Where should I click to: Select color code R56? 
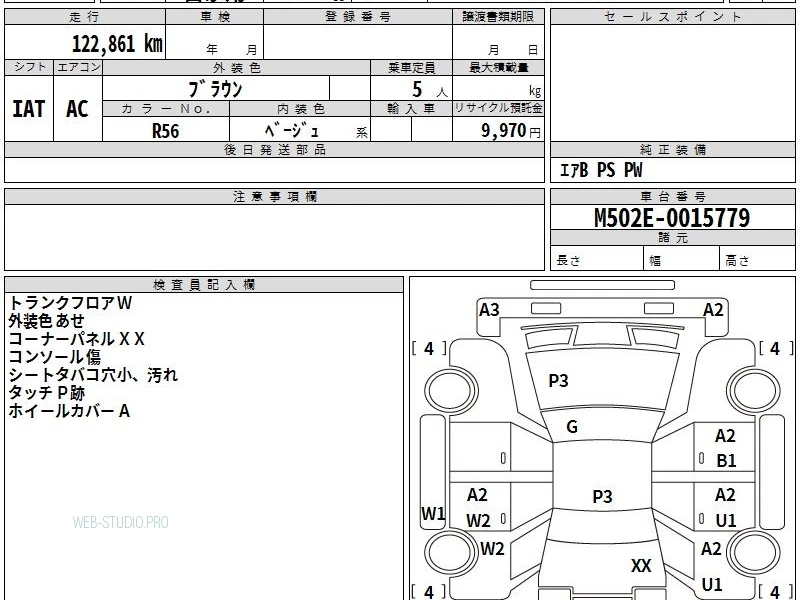pos(166,131)
